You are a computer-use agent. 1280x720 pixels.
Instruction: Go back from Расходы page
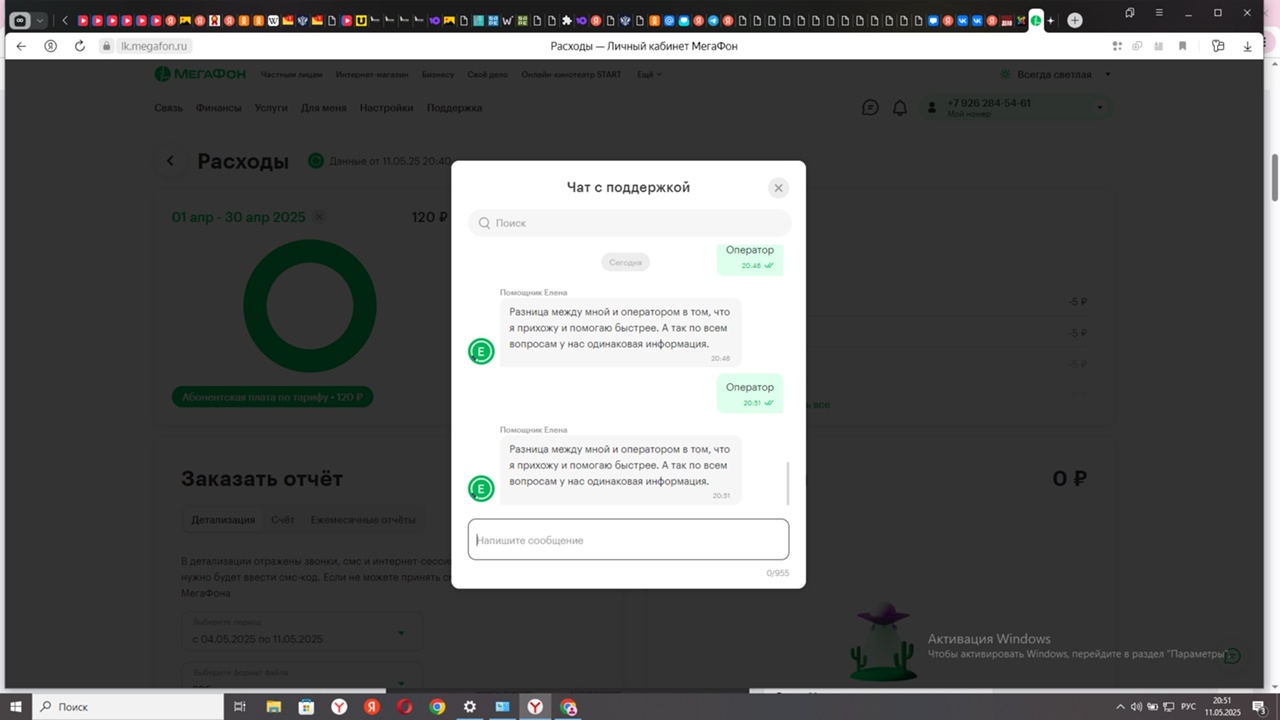click(x=170, y=161)
